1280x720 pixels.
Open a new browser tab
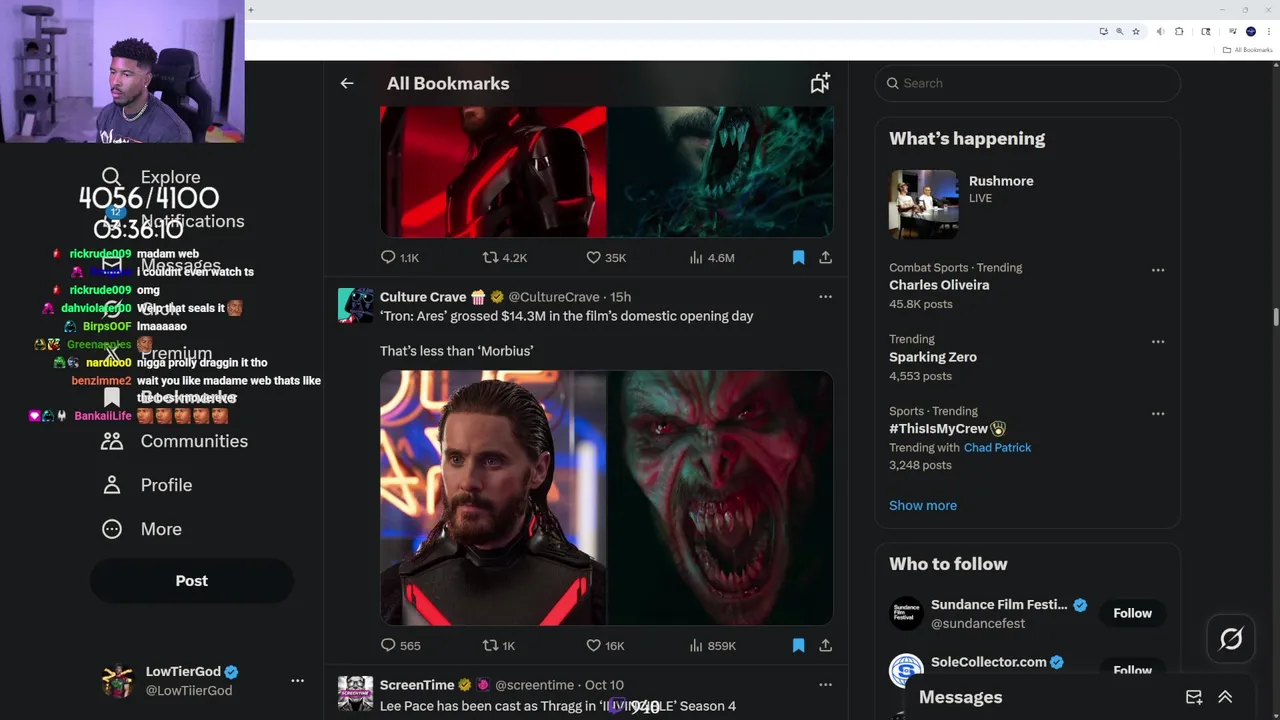[250, 10]
